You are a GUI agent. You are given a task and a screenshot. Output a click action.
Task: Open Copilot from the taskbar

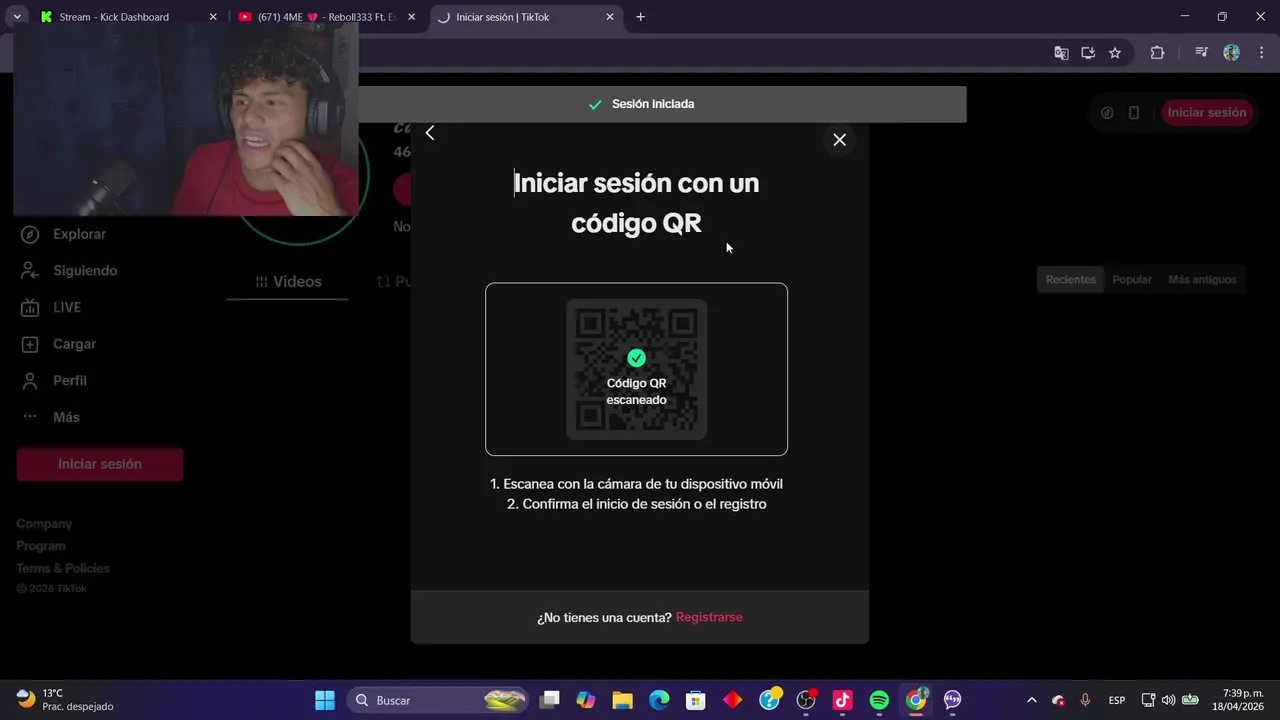pyautogui.click(x=586, y=700)
